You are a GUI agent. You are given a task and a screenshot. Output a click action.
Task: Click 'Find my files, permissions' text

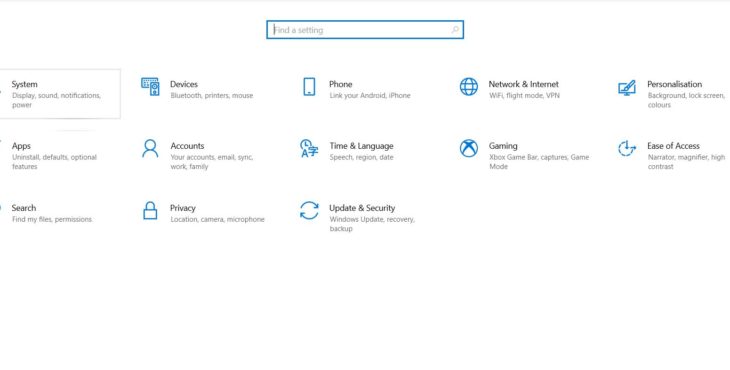click(52, 219)
